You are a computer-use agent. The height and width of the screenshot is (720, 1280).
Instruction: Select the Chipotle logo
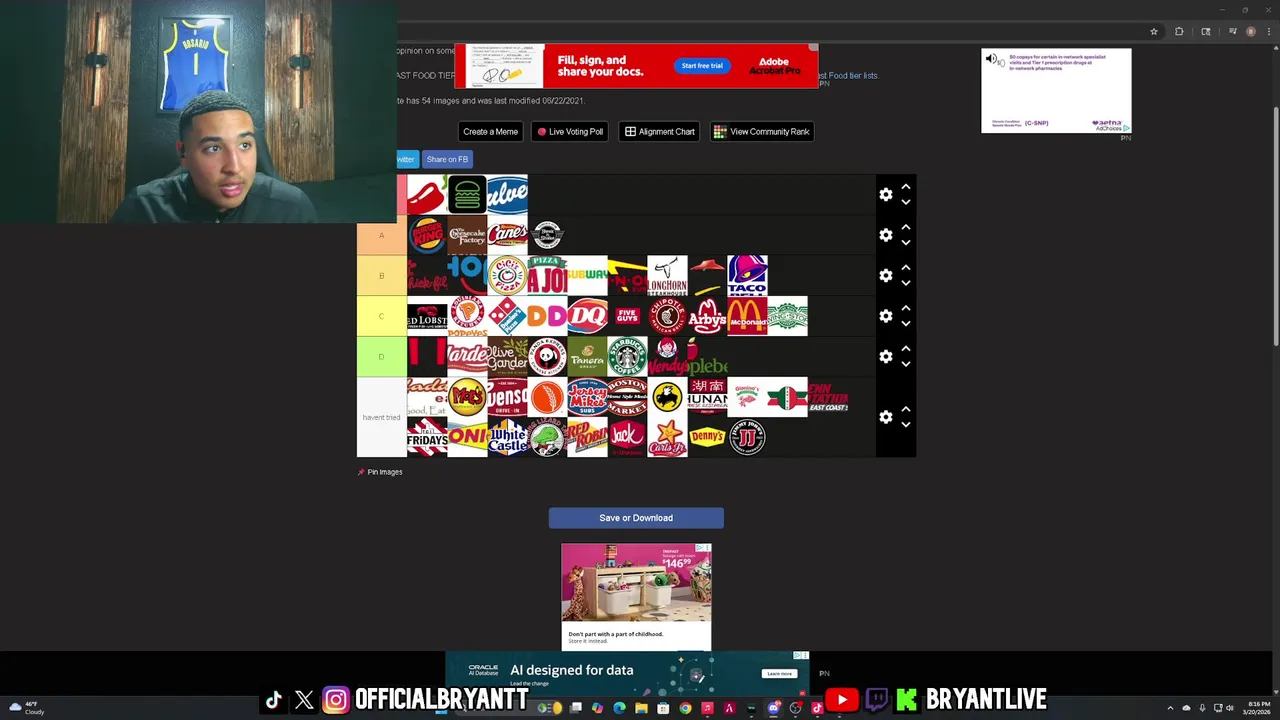coord(667,316)
